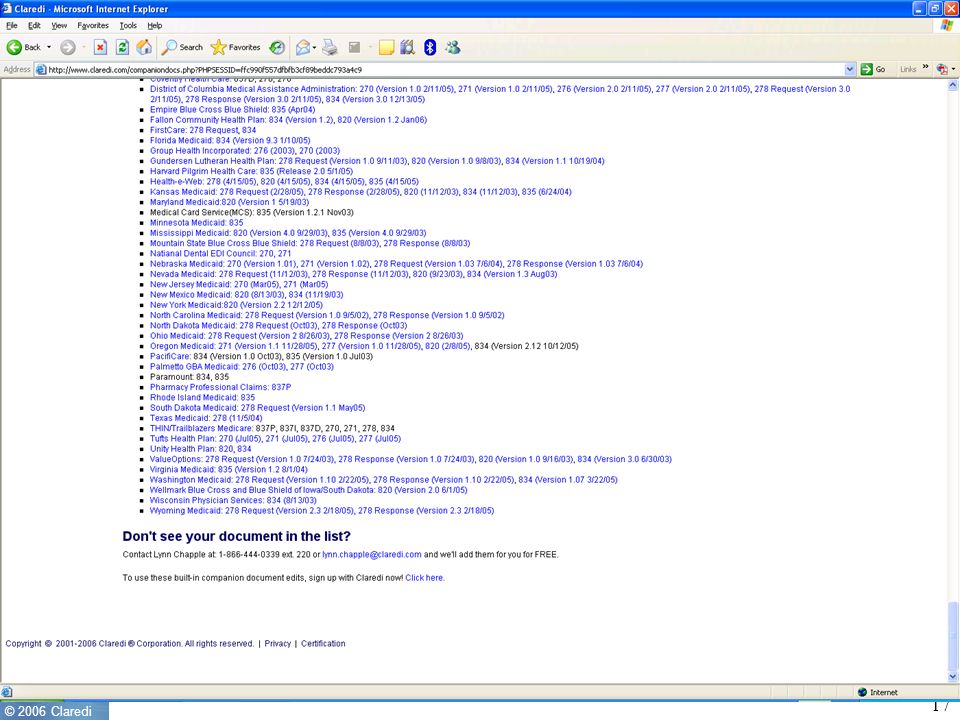Print the page with the printer icon
The image size is (960, 720).
click(x=330, y=47)
